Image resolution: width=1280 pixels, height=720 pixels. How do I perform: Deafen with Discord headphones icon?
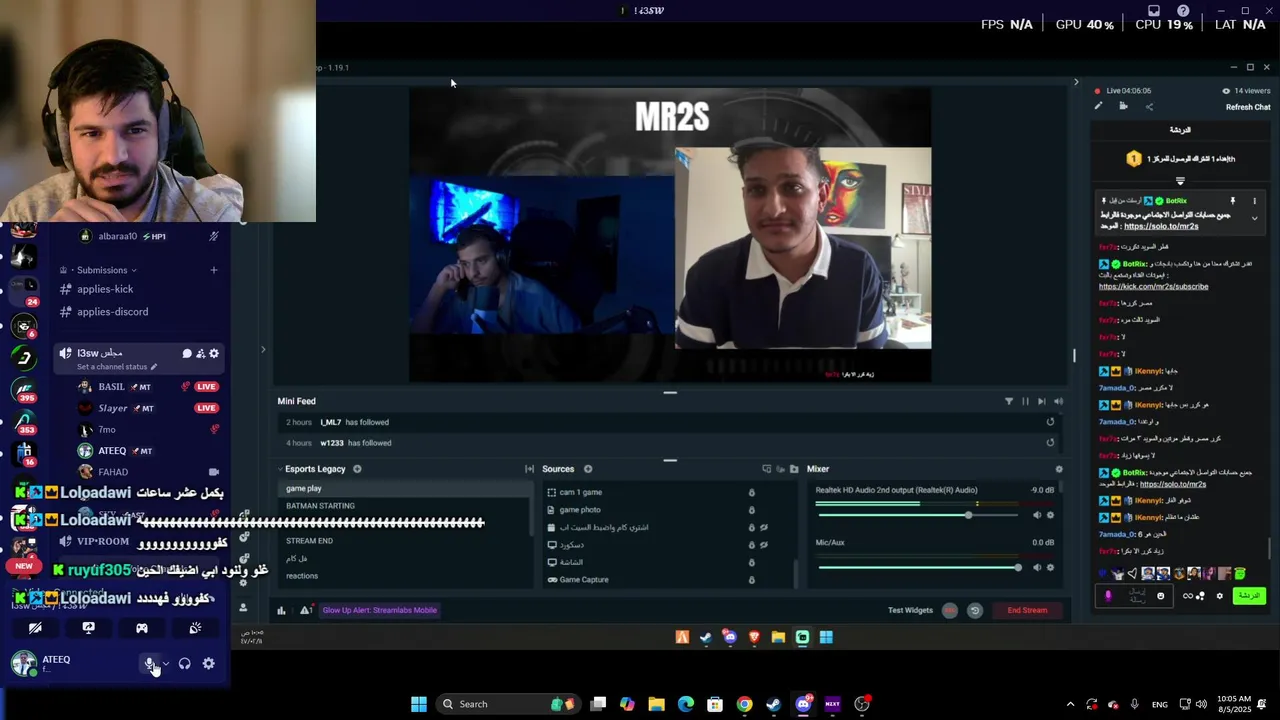pyautogui.click(x=184, y=664)
